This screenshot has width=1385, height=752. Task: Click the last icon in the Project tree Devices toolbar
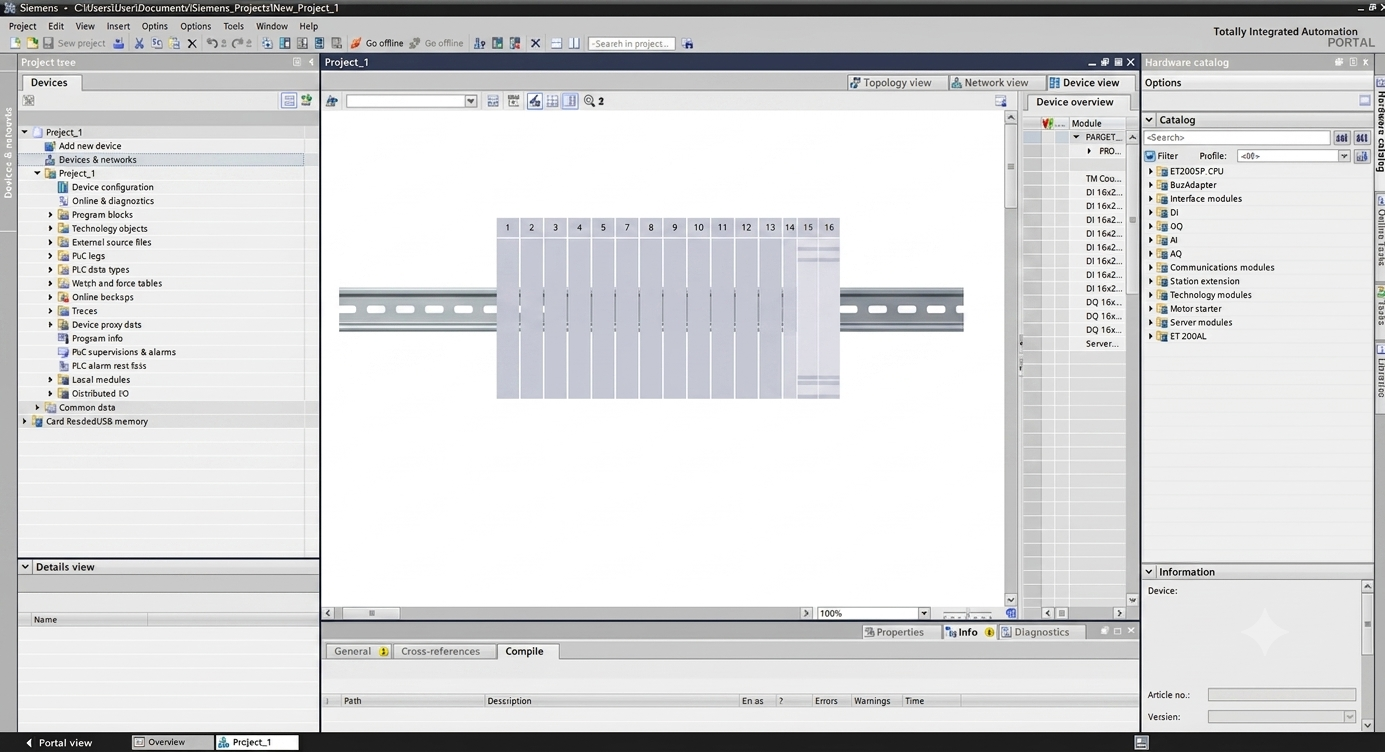coord(306,101)
